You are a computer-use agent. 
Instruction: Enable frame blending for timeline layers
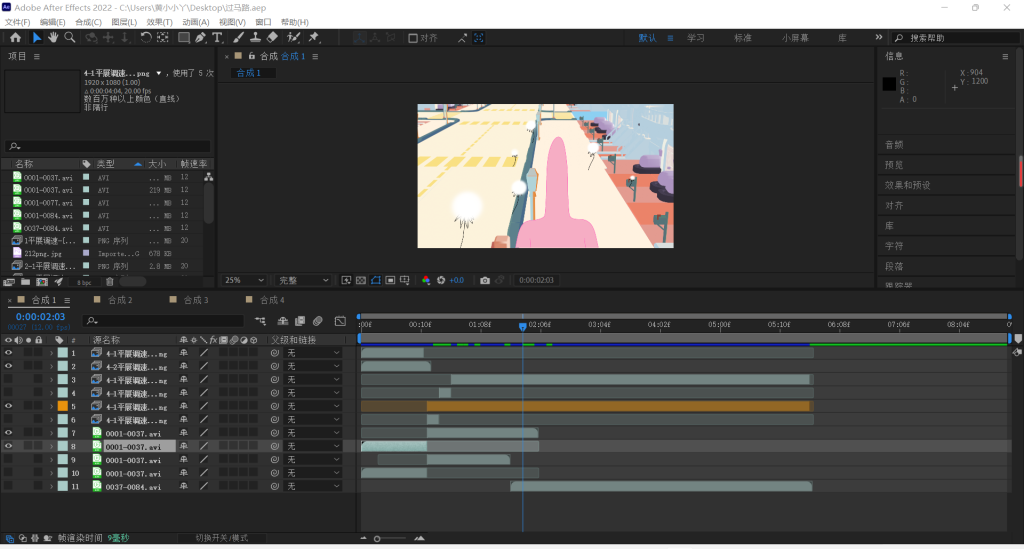(x=300, y=321)
